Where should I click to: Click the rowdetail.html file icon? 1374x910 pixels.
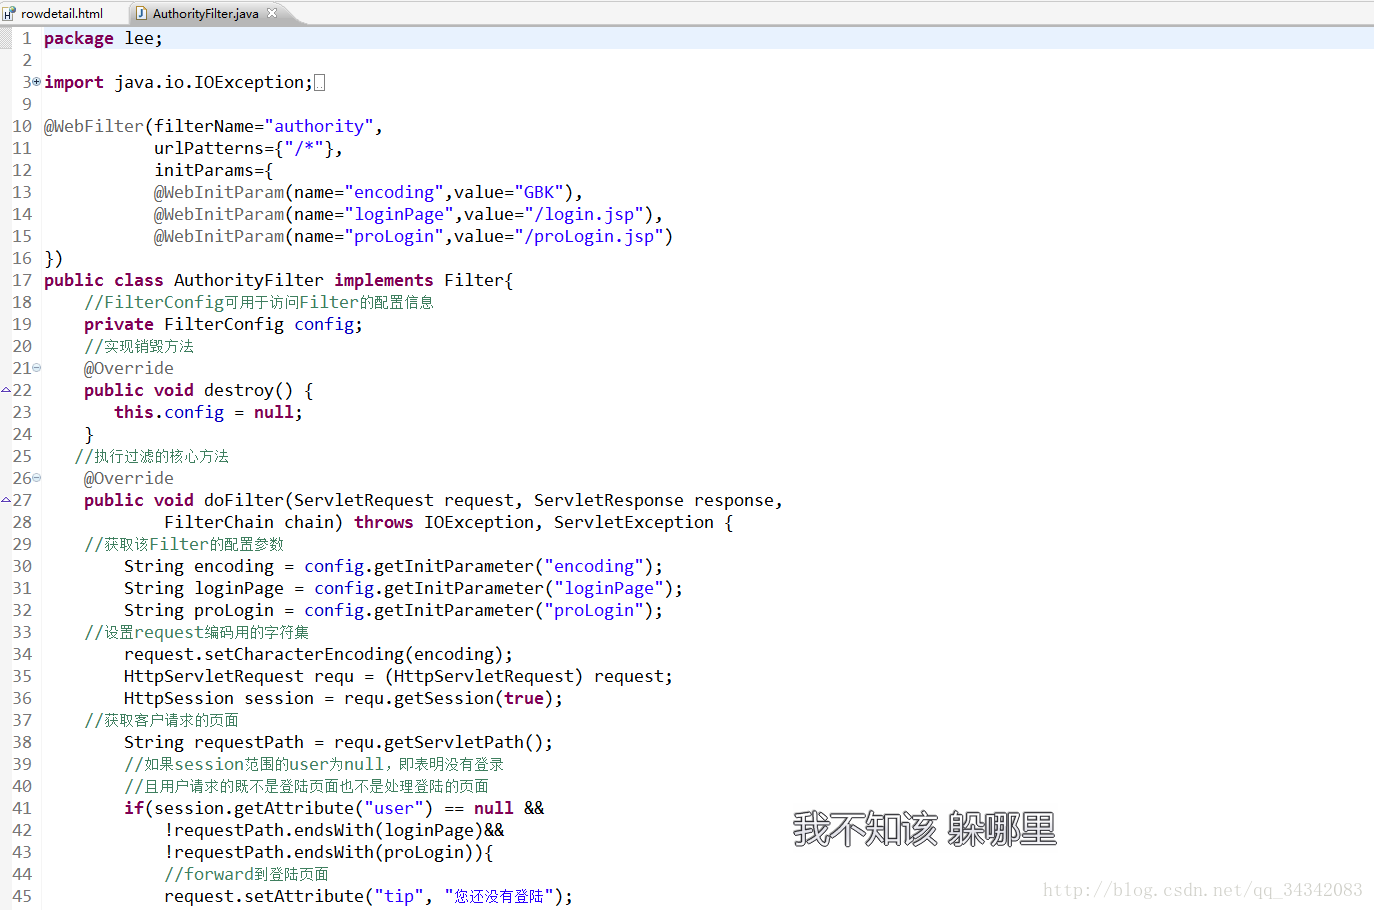9,14
